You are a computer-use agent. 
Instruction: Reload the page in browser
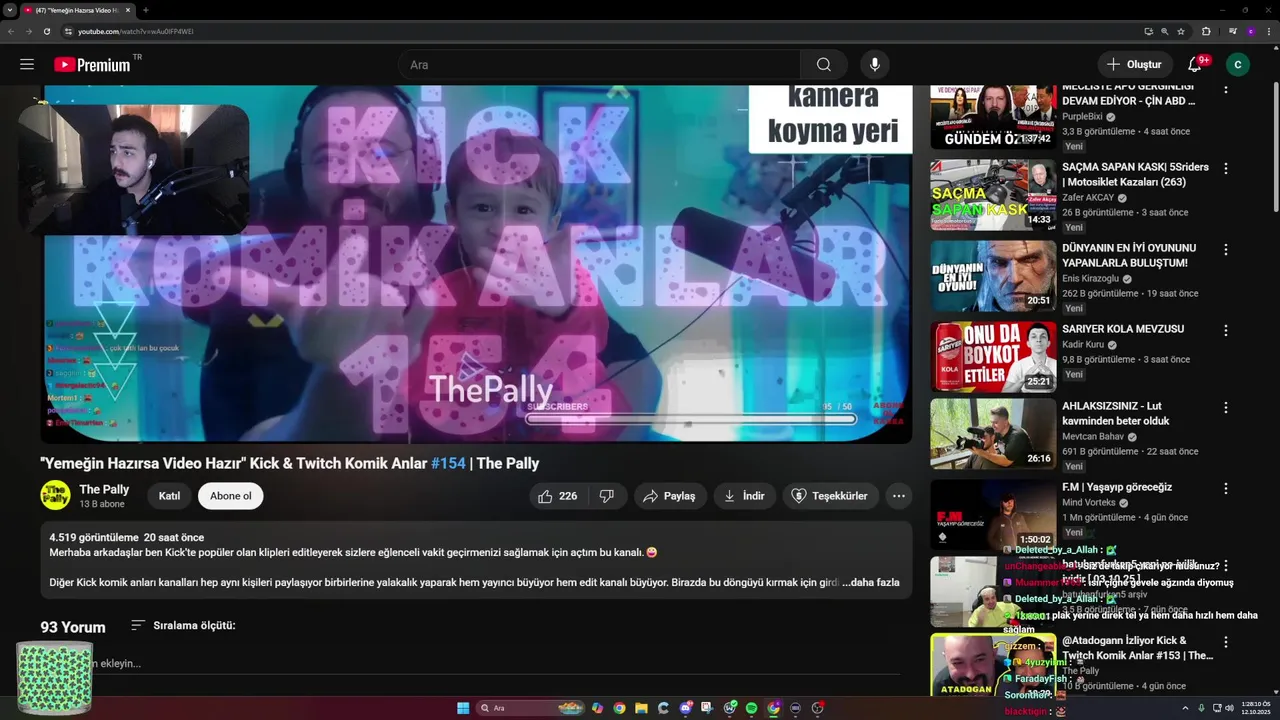[46, 31]
